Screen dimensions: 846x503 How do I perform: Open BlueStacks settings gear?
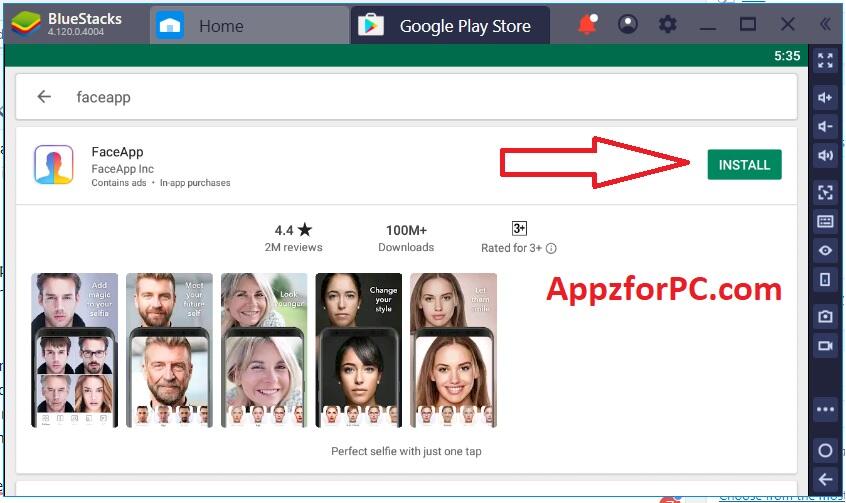pyautogui.click(x=667, y=24)
